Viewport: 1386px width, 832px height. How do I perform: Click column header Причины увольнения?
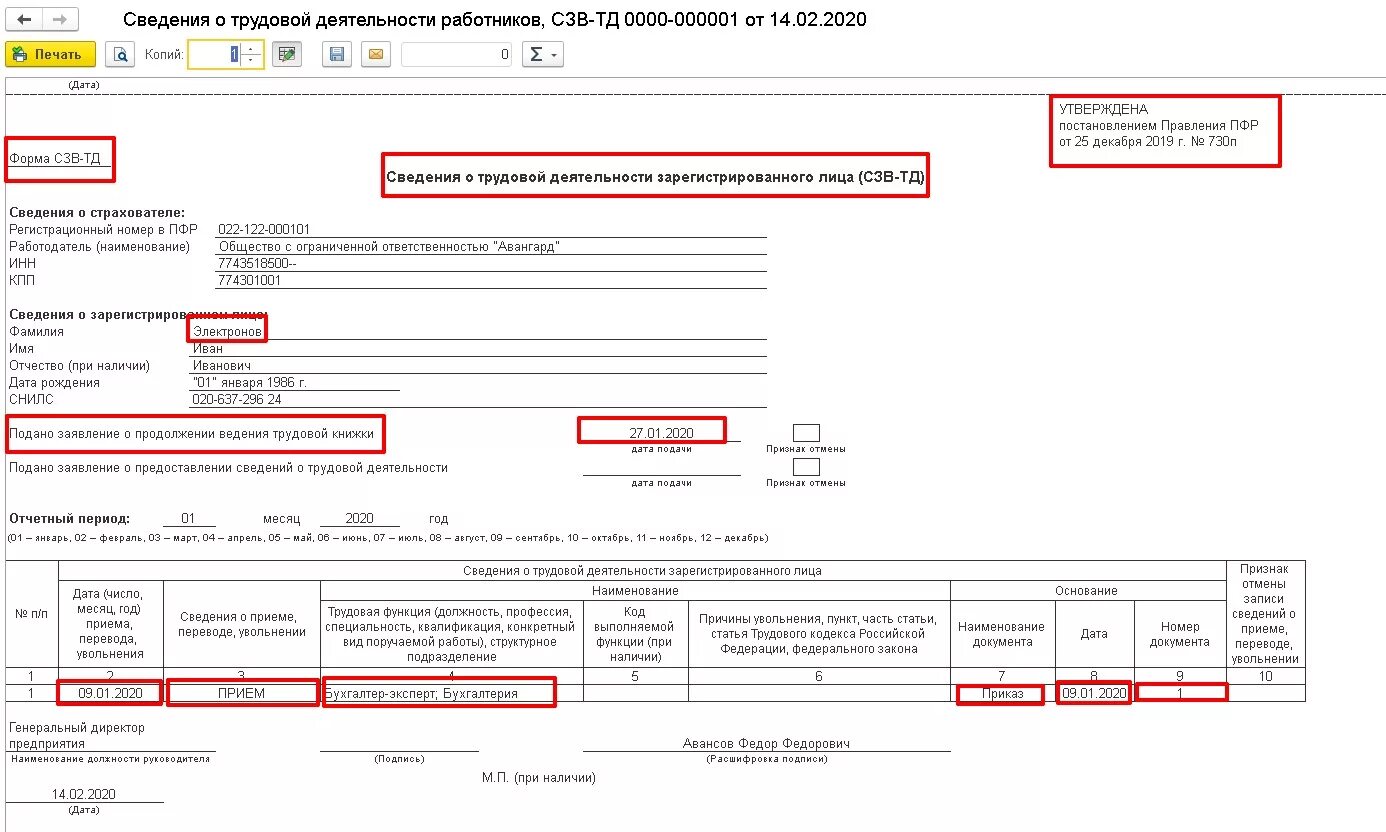(x=819, y=634)
